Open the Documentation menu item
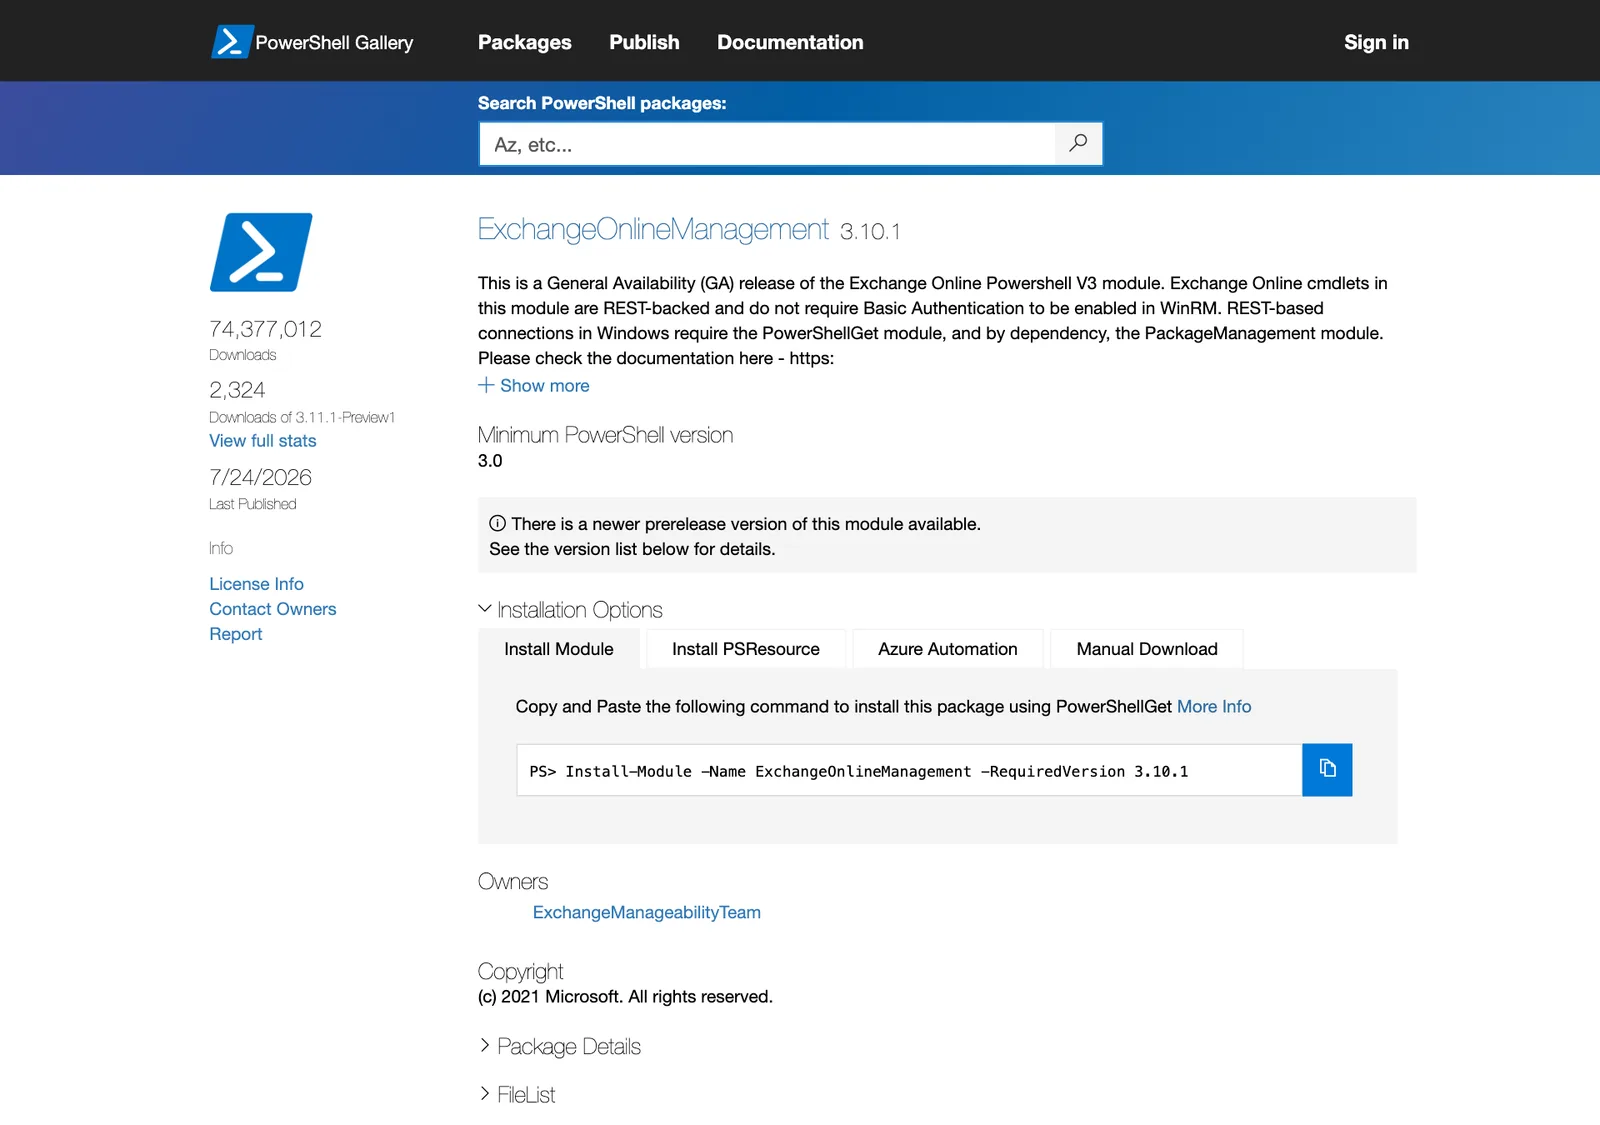 (790, 42)
